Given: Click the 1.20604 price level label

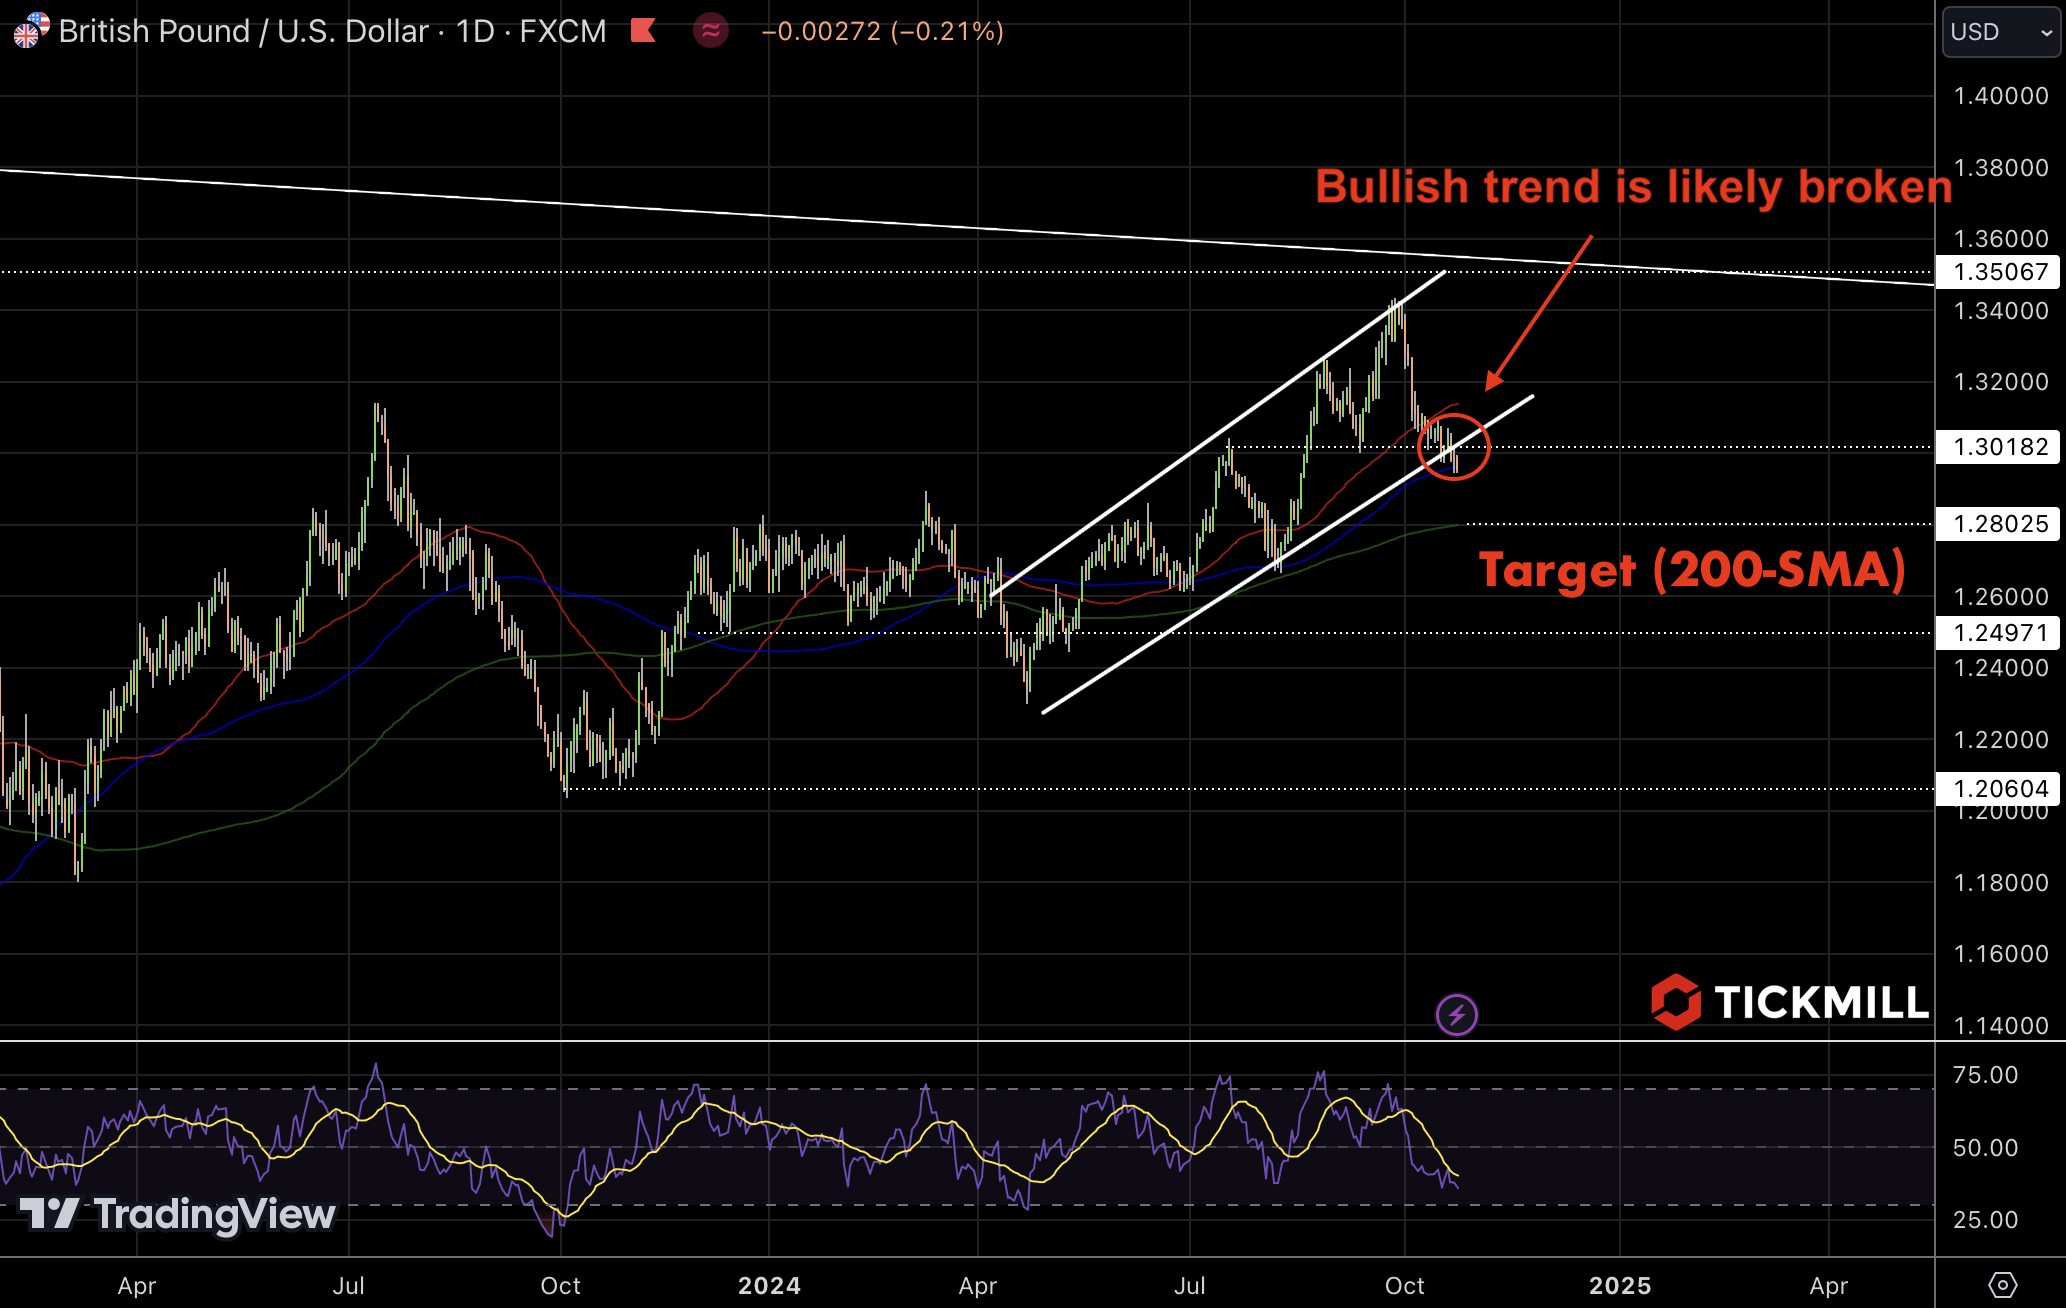Looking at the screenshot, I should [2000, 789].
